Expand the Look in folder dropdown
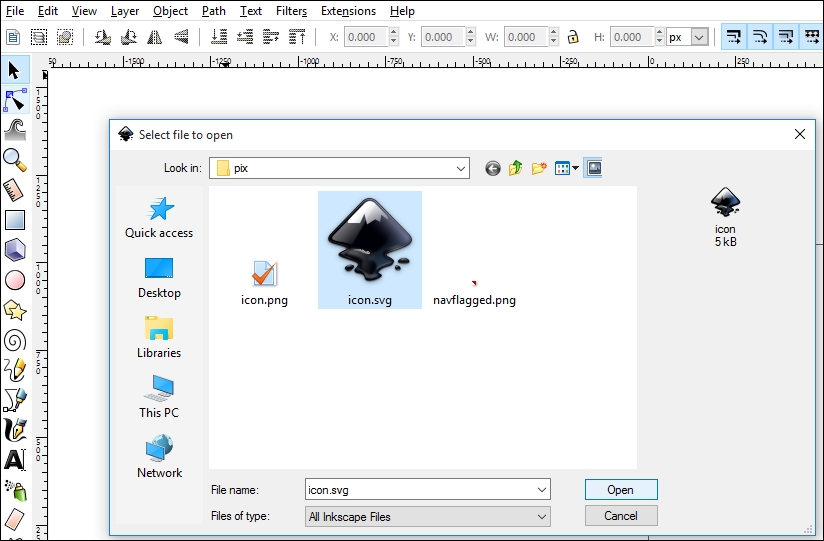The height and width of the screenshot is (541, 824). [x=460, y=168]
